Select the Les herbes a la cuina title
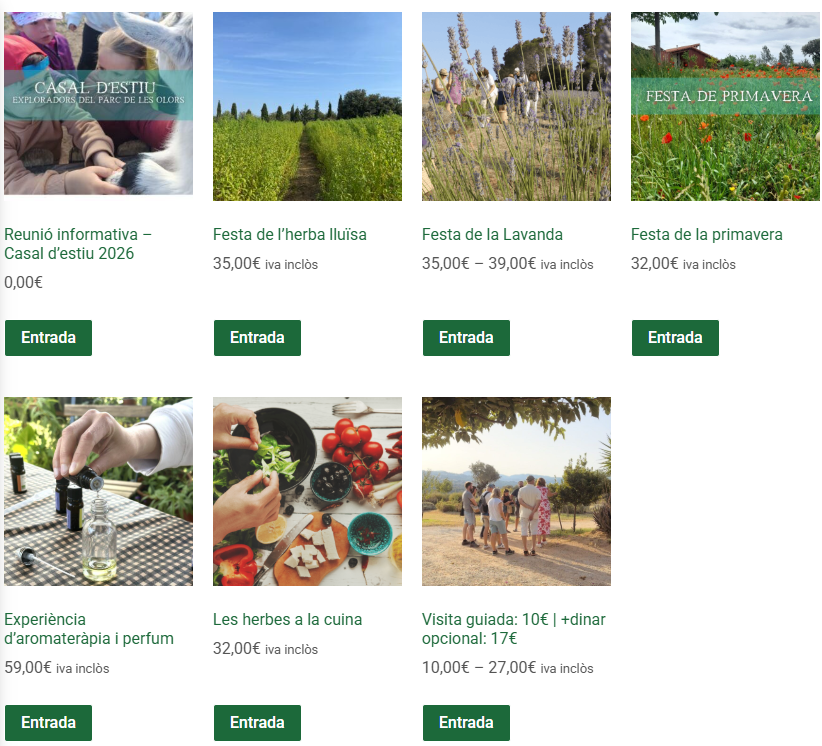The height and width of the screenshot is (746, 822). click(287, 619)
